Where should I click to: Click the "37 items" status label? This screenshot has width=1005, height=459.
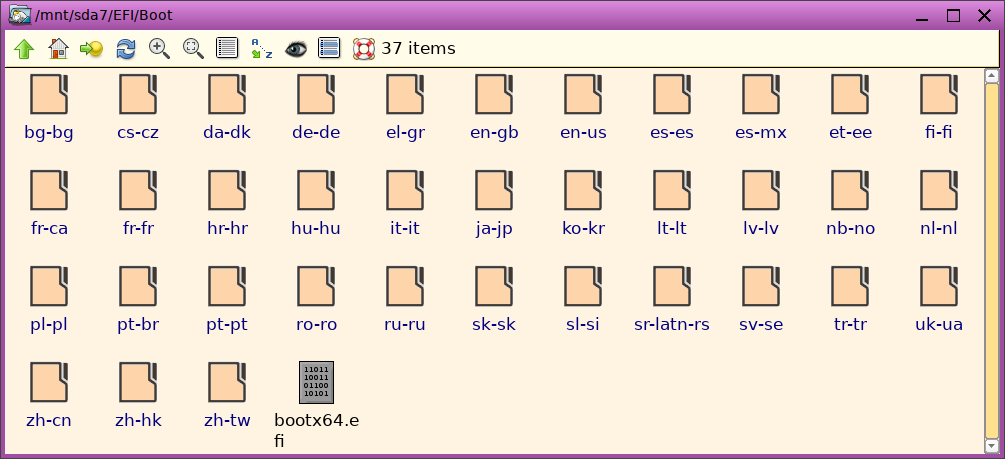point(419,49)
